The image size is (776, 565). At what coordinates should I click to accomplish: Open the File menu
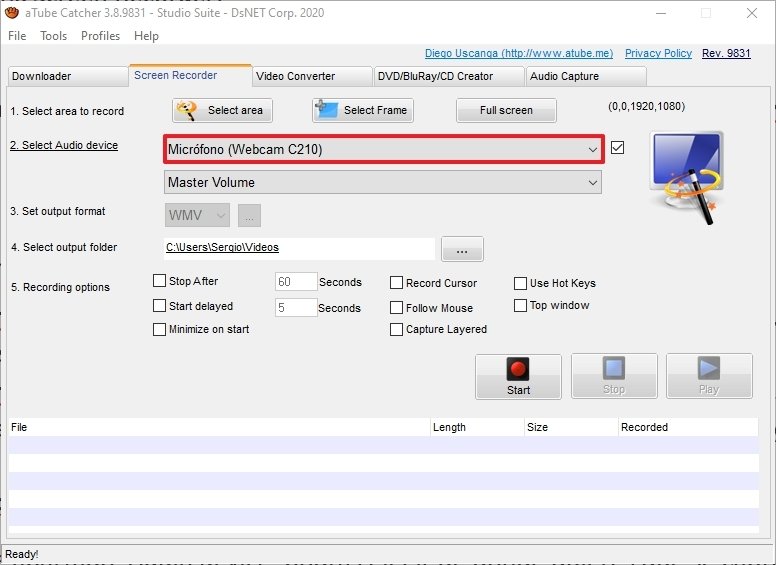17,36
